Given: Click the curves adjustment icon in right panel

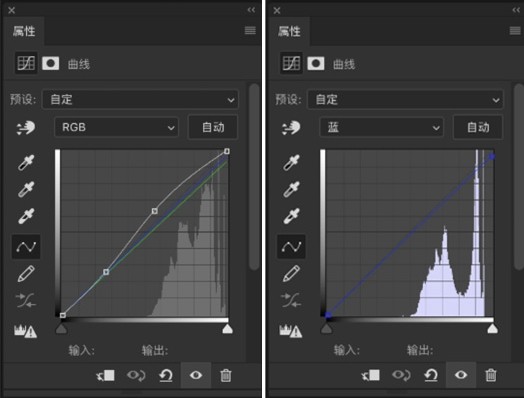Looking at the screenshot, I should [291, 63].
